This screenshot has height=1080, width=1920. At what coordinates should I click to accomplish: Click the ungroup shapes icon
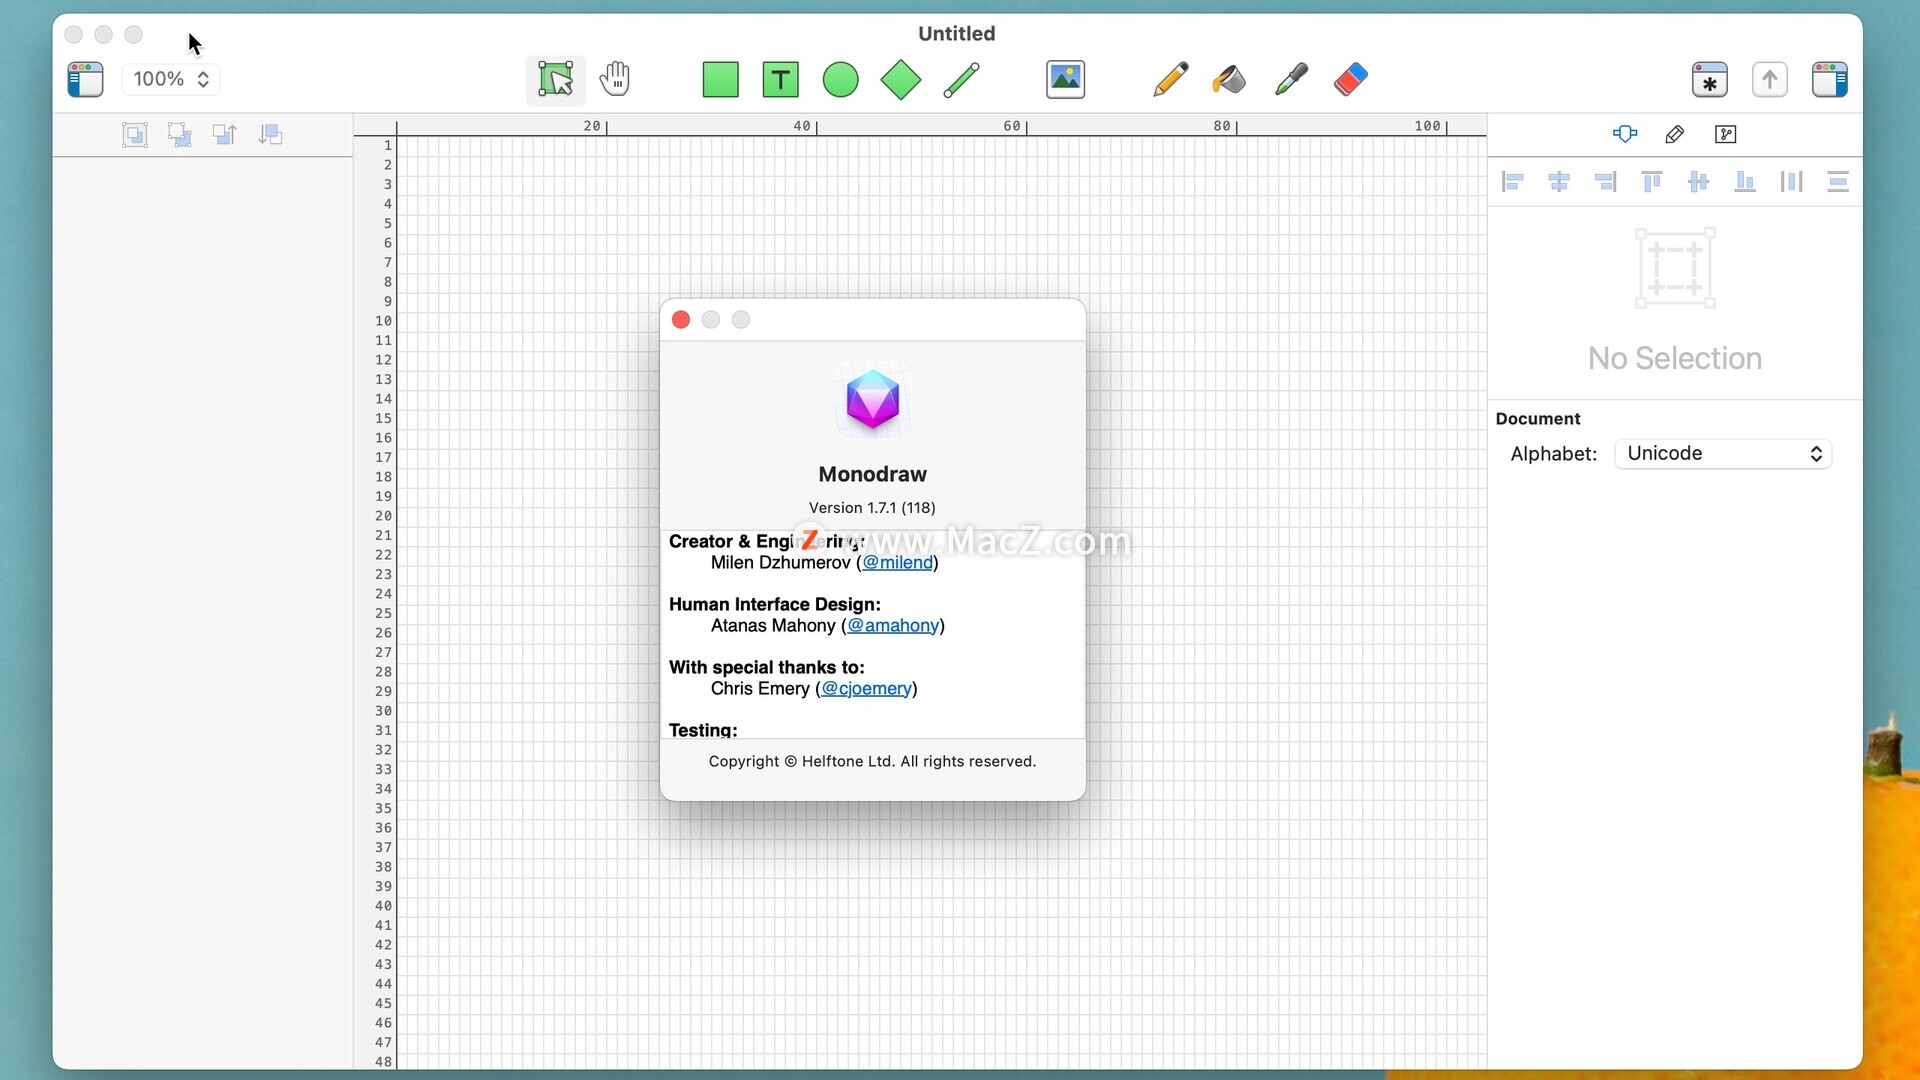click(180, 135)
